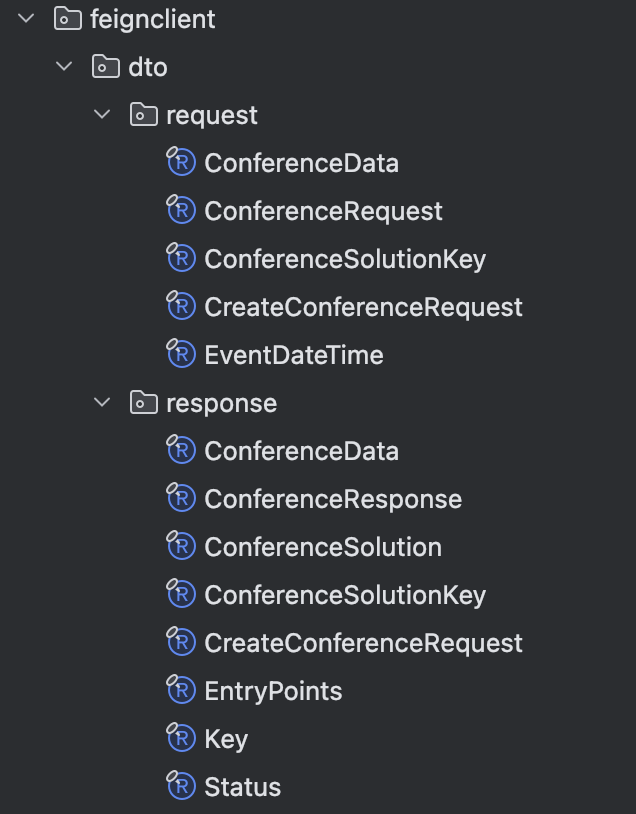
Task: Click the response package folder icon
Action: pos(143,403)
